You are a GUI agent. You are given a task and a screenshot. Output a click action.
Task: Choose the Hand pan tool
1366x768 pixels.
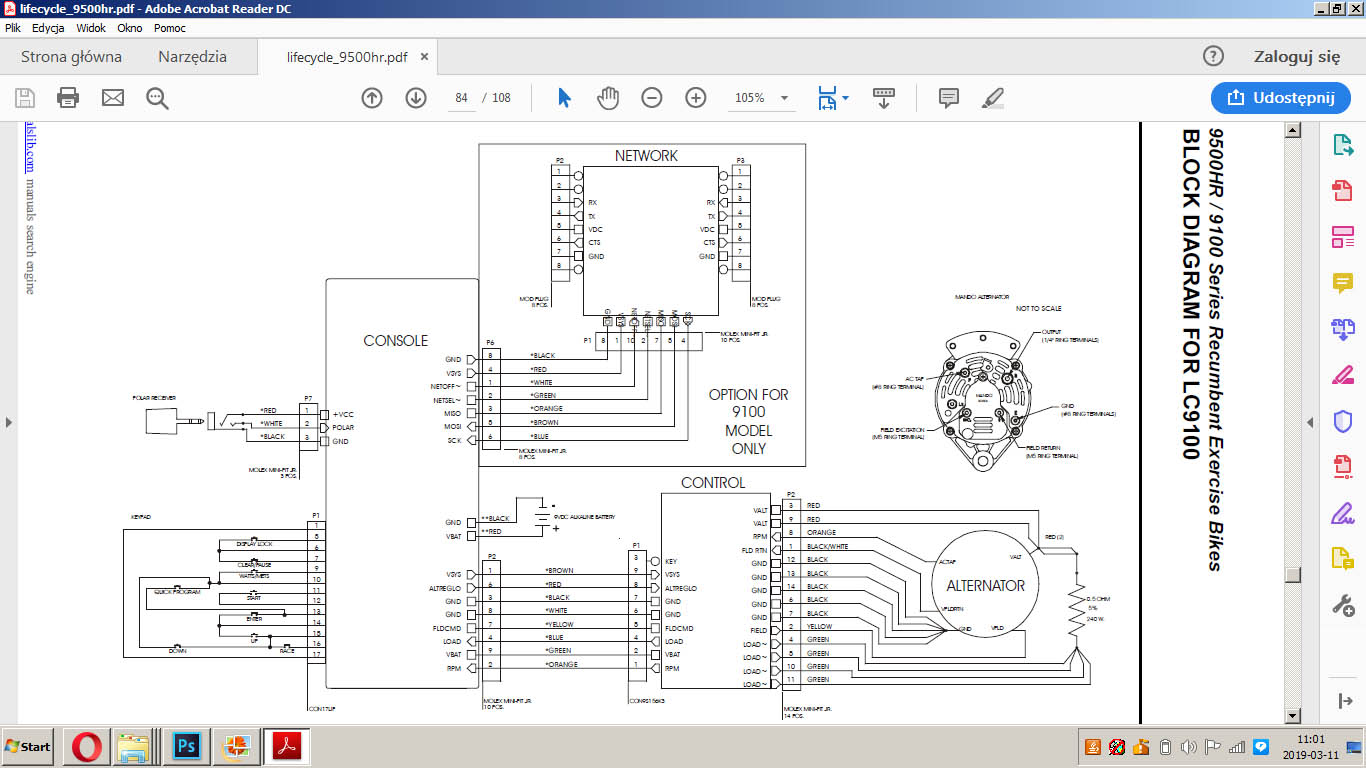[x=608, y=98]
